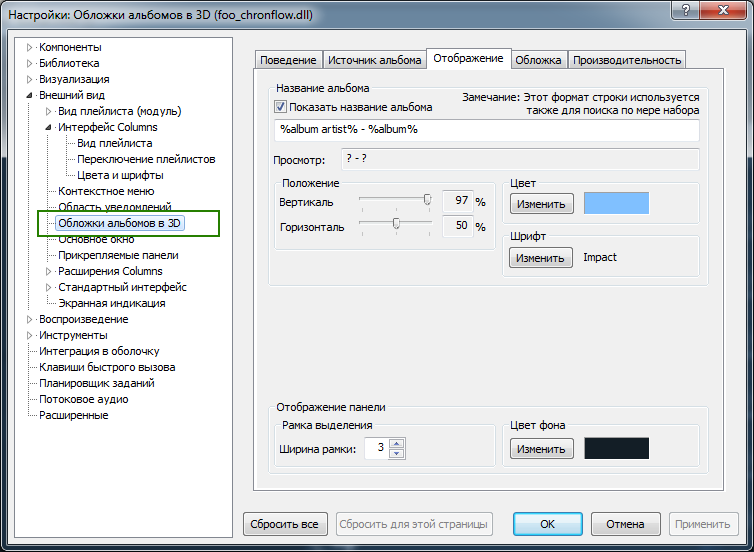Go to the Обложка tab

[539, 60]
